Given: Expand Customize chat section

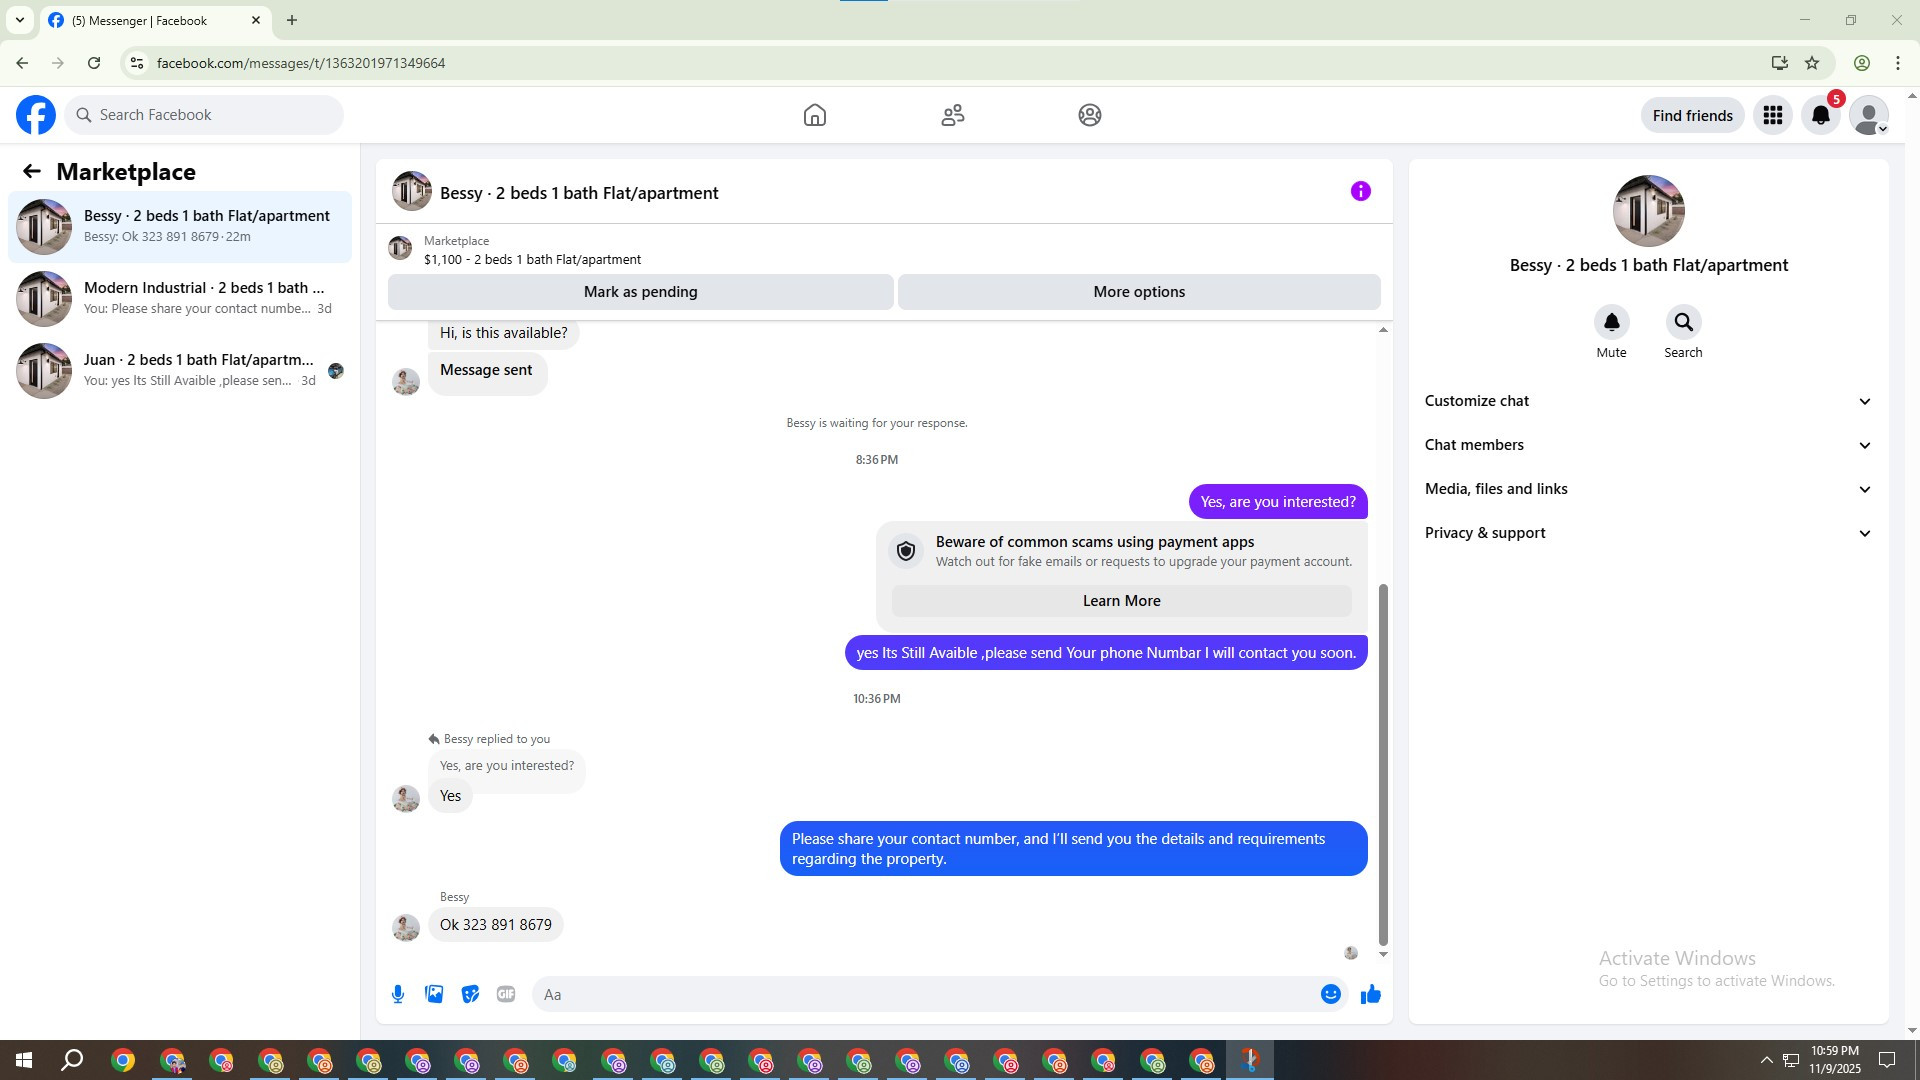Looking at the screenshot, I should point(1649,401).
